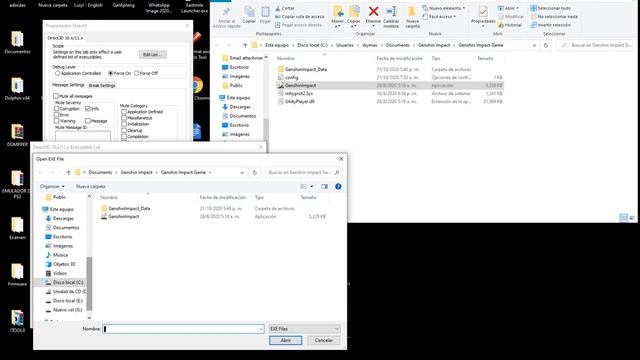Check the Cleanup mute category
Viewport: 640px width, 360px height.
point(124,131)
